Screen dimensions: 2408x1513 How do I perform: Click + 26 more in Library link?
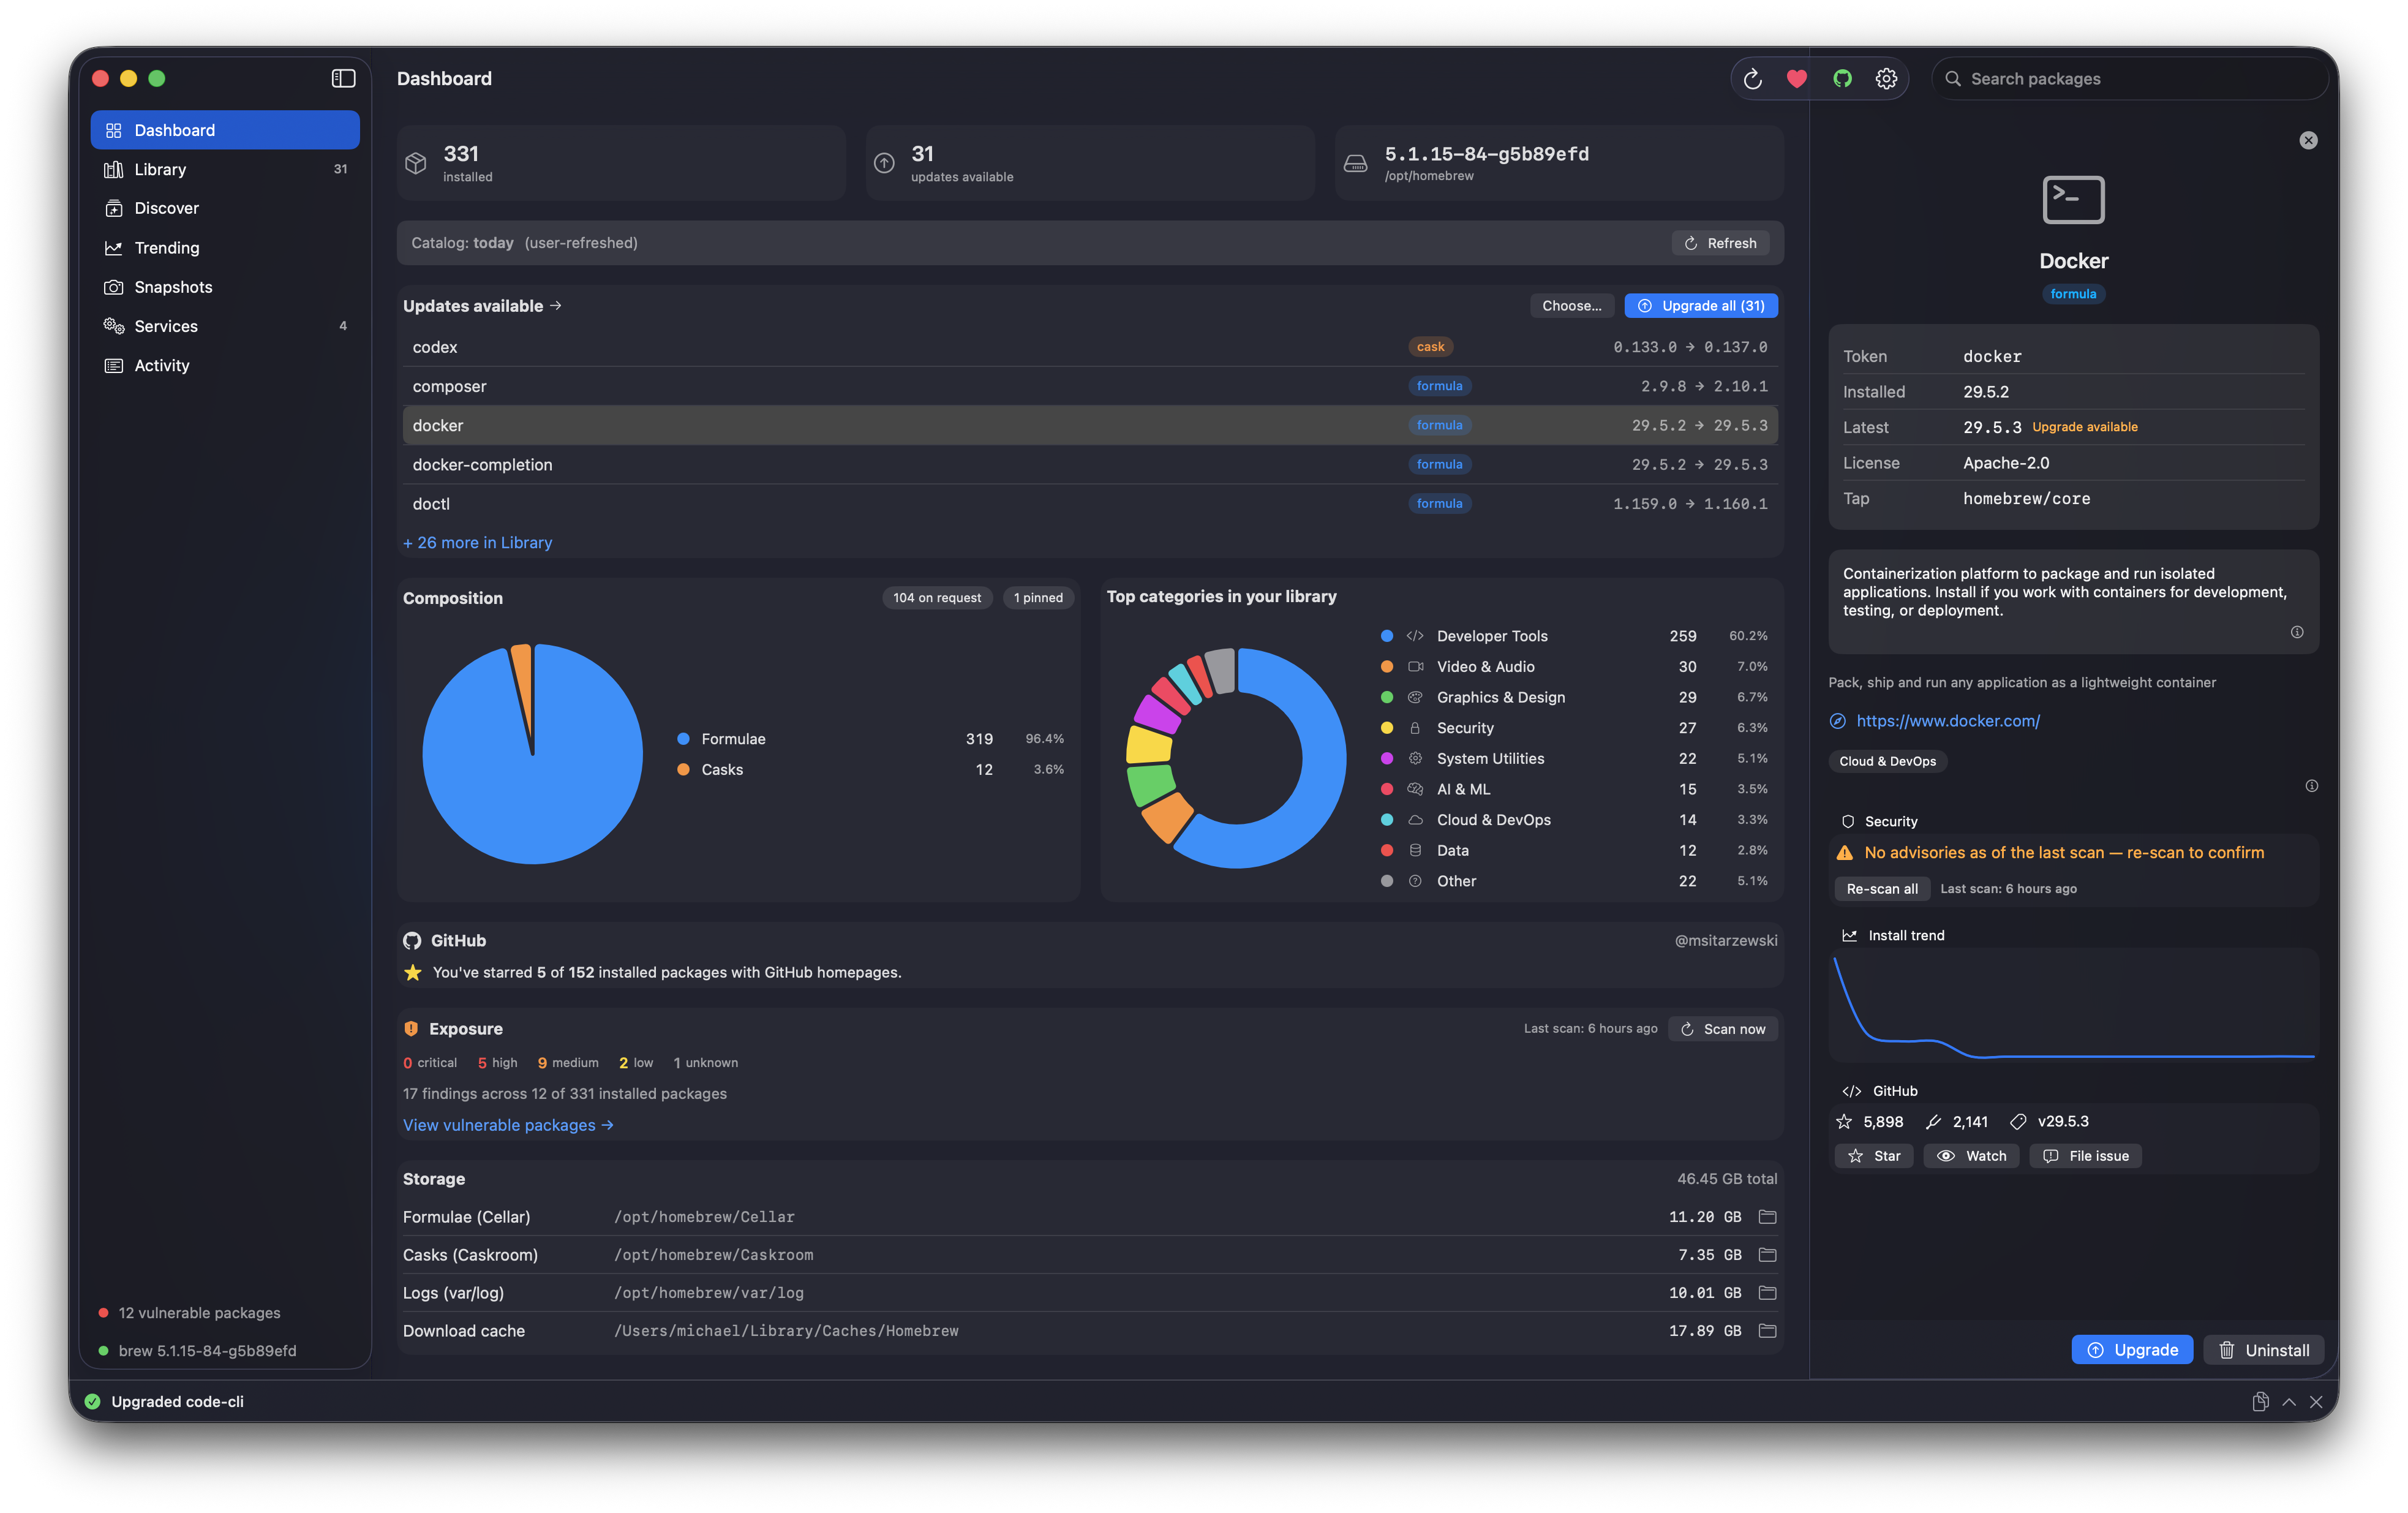click(477, 543)
